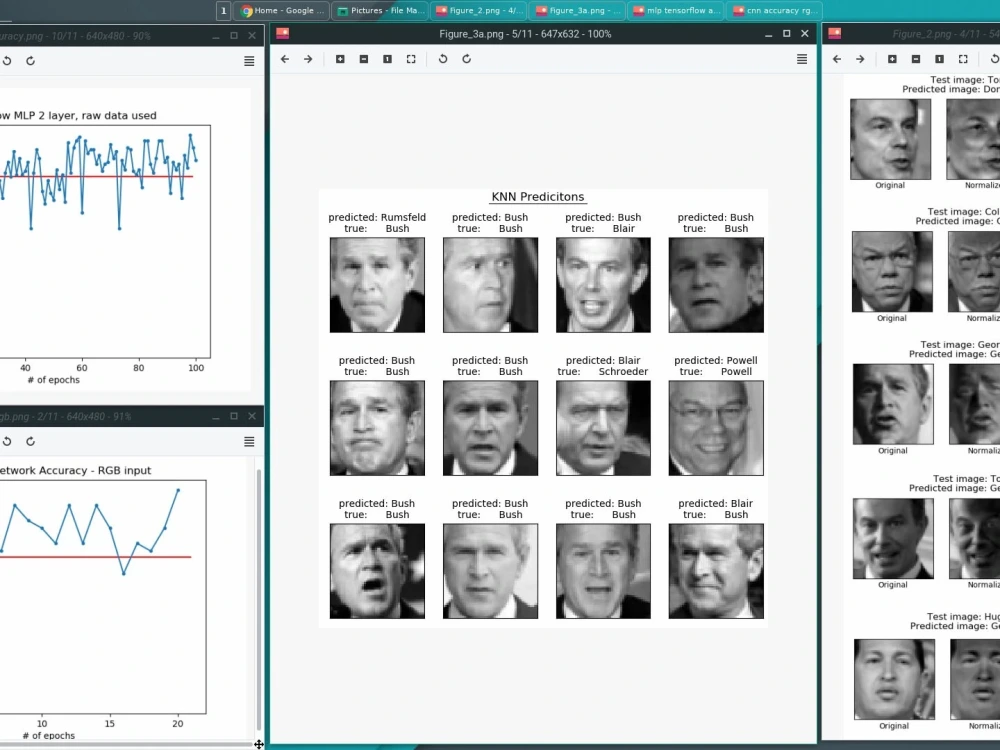Viewport: 1000px width, 750px height.
Task: Switch to mlp tensorflow taskbar item
Action: [676, 10]
